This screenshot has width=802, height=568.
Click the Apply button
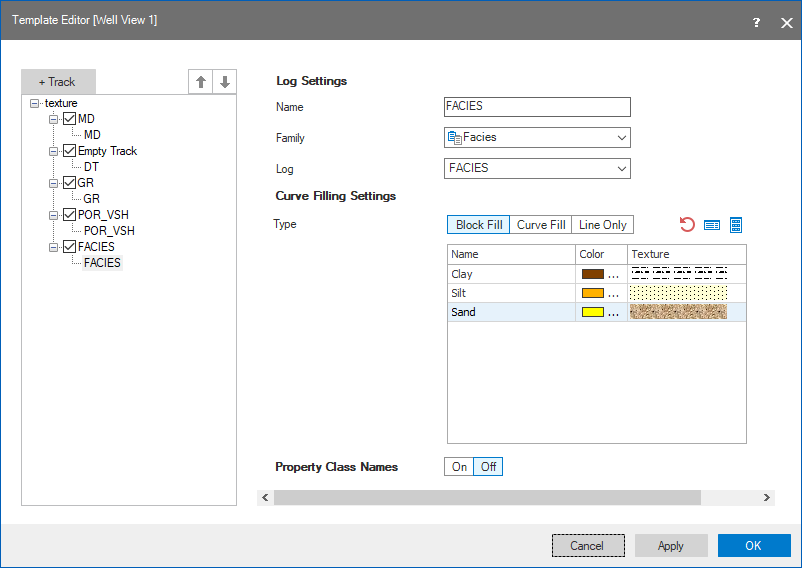pyautogui.click(x=671, y=545)
